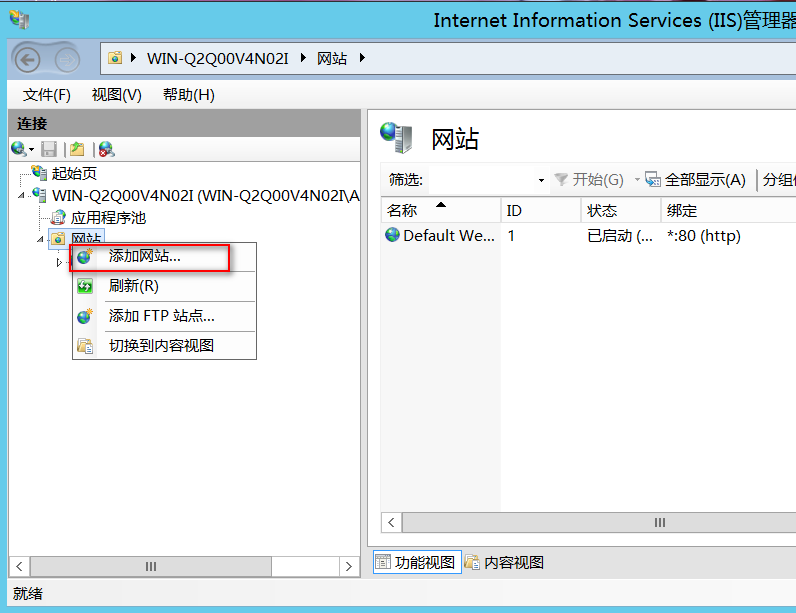Click the 已启动 status cell

point(620,235)
